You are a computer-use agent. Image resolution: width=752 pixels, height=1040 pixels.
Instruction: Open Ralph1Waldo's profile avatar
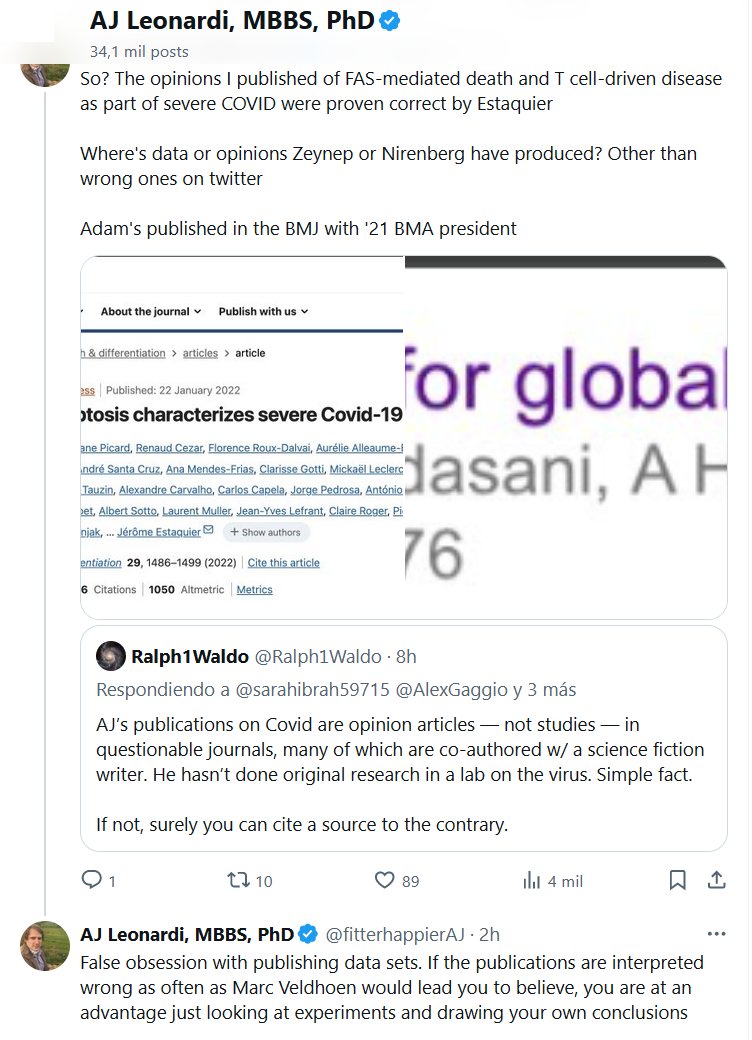coord(110,656)
